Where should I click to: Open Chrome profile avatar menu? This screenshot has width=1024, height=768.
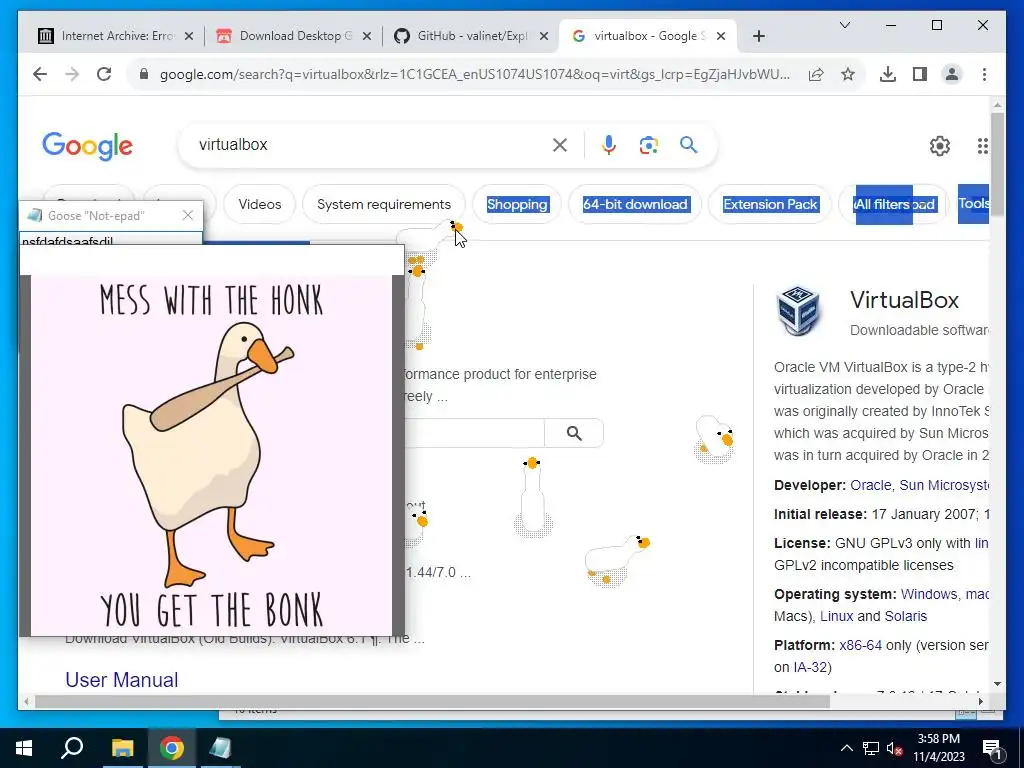click(952, 74)
